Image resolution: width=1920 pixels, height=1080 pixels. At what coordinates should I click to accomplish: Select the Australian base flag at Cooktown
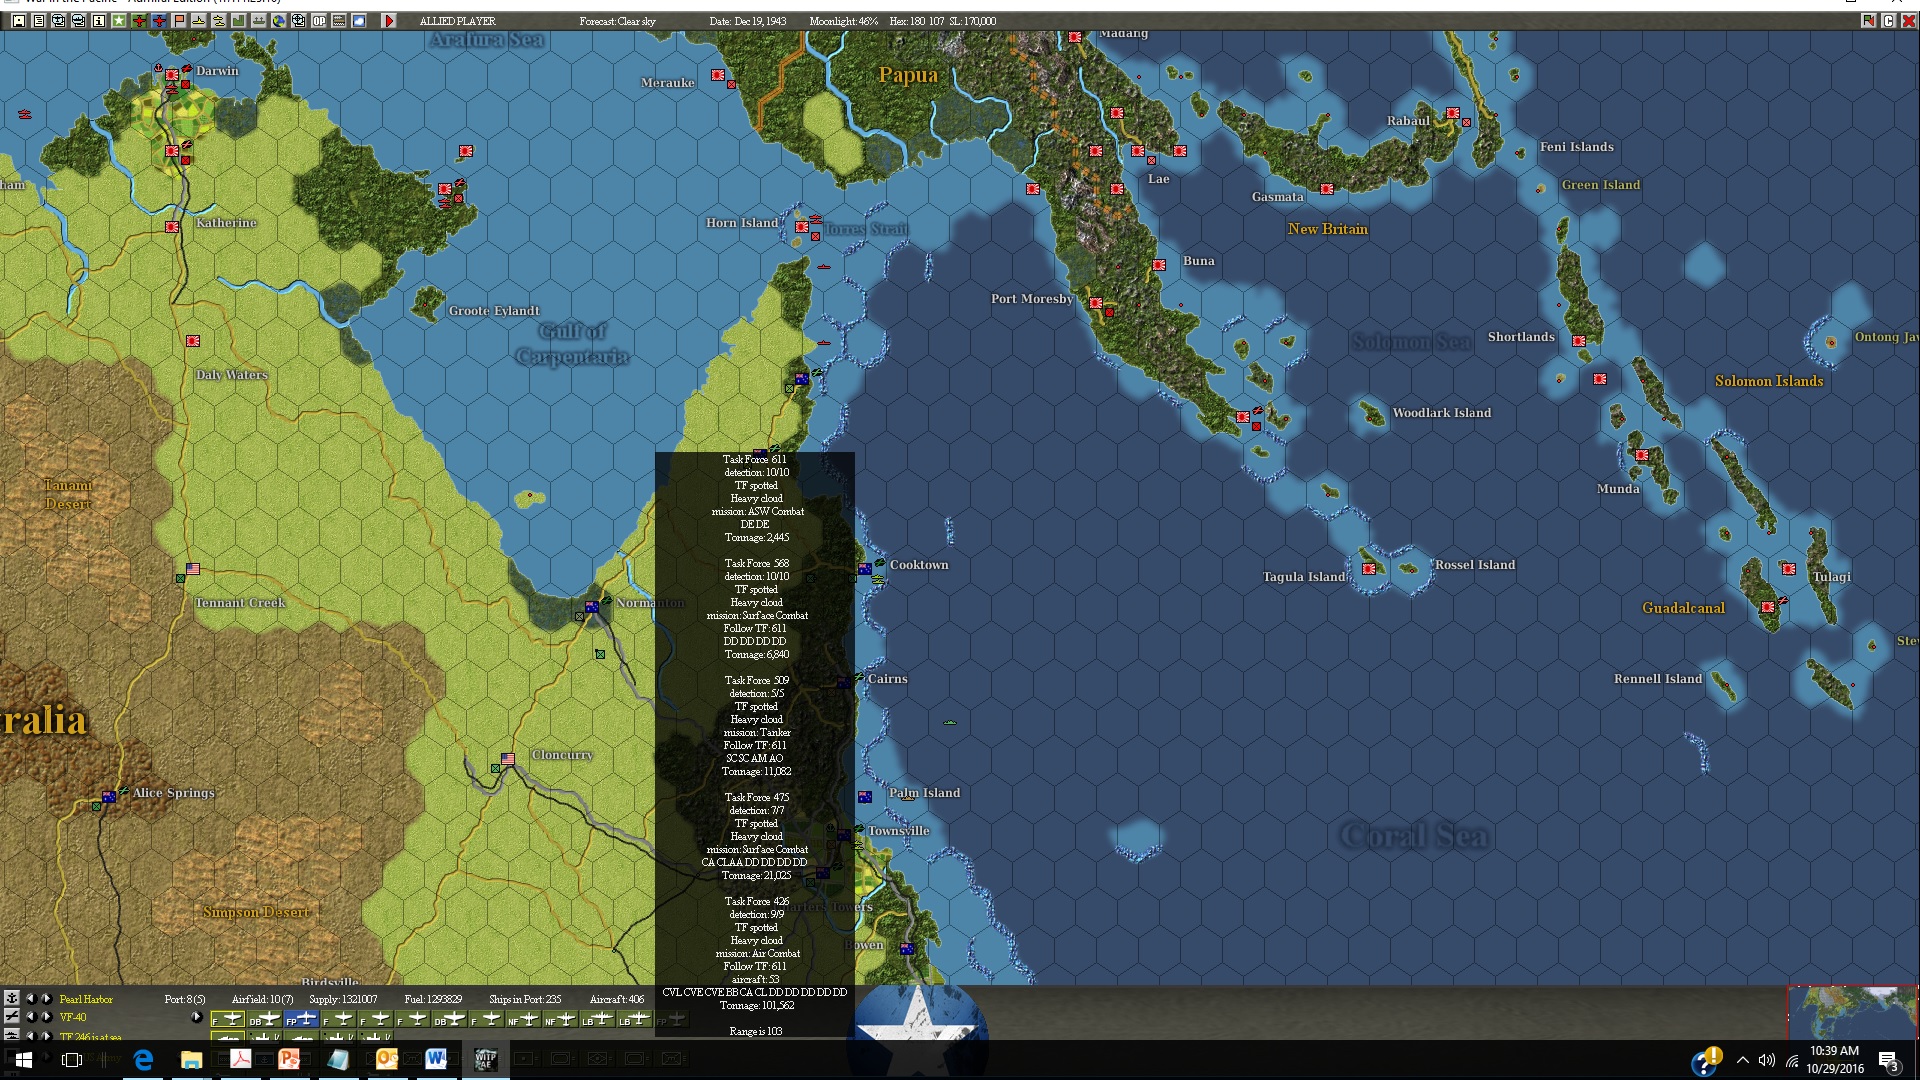(865, 569)
